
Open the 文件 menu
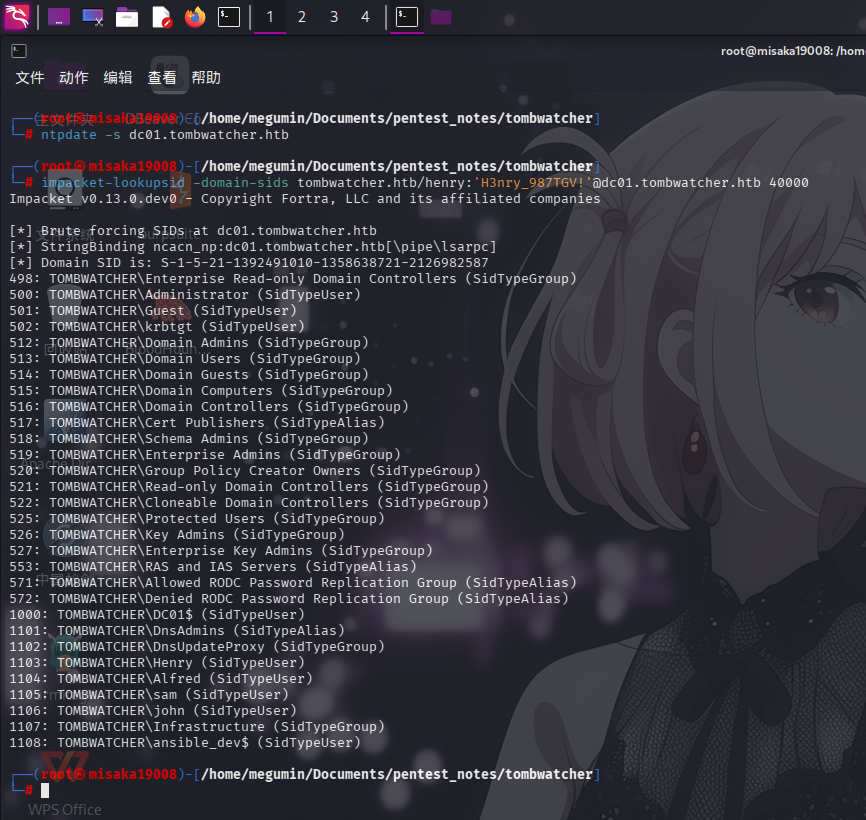point(30,77)
